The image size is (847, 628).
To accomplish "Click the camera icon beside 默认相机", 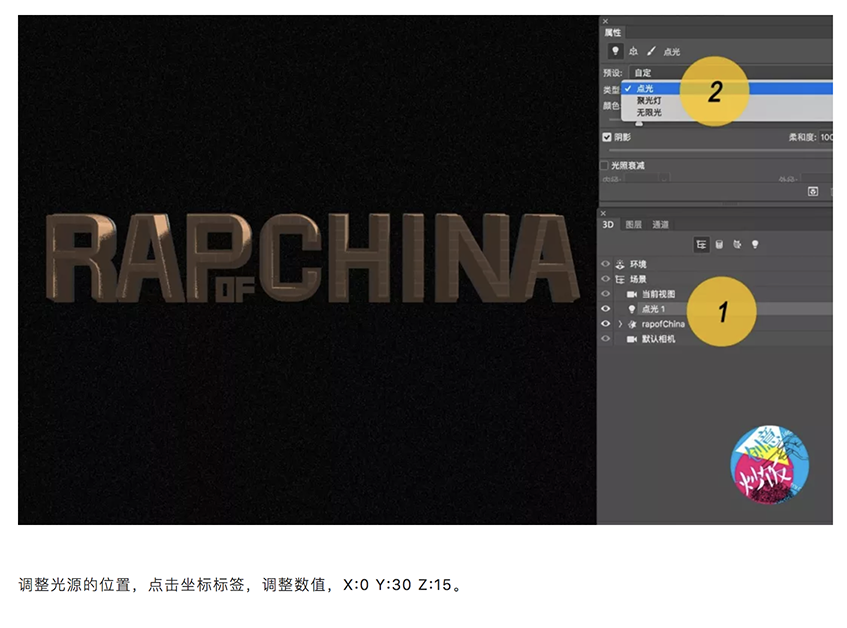I will 631,339.
